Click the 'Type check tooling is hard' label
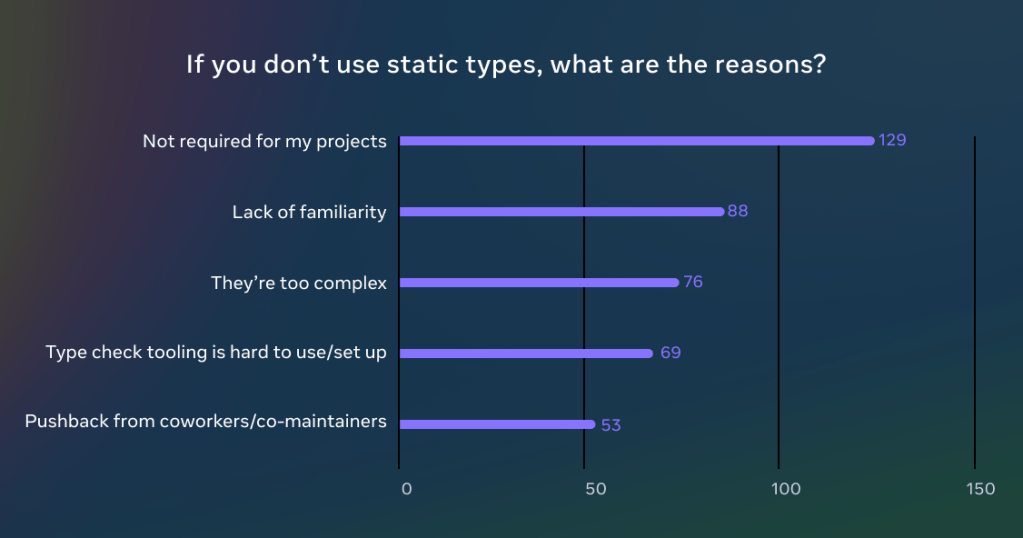This screenshot has height=538, width=1023. [216, 352]
